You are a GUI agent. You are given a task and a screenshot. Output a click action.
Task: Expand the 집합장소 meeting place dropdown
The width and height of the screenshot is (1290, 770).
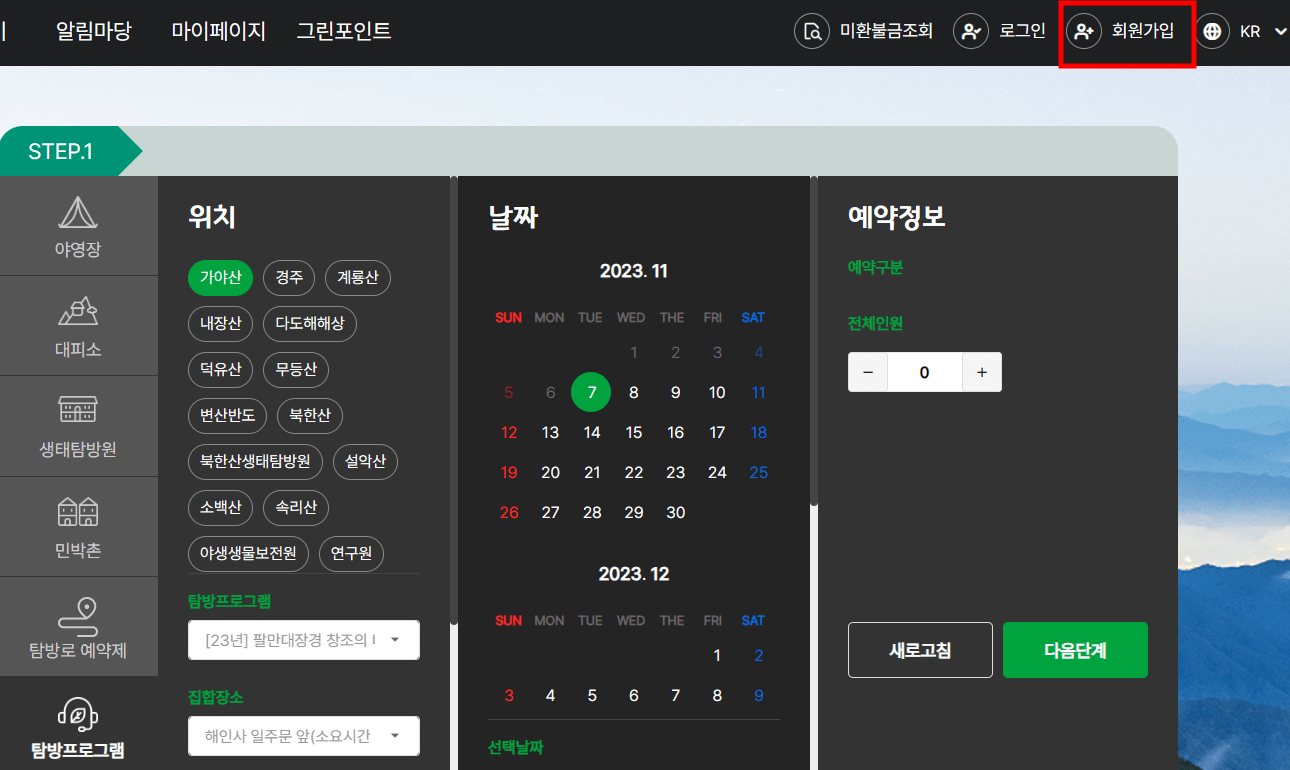click(x=303, y=736)
